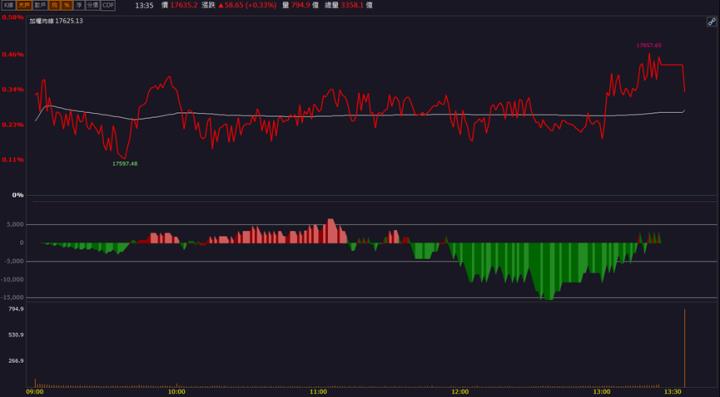The width and height of the screenshot is (720, 397).
Task: Toggle the 均 average line button
Action: click(x=55, y=6)
